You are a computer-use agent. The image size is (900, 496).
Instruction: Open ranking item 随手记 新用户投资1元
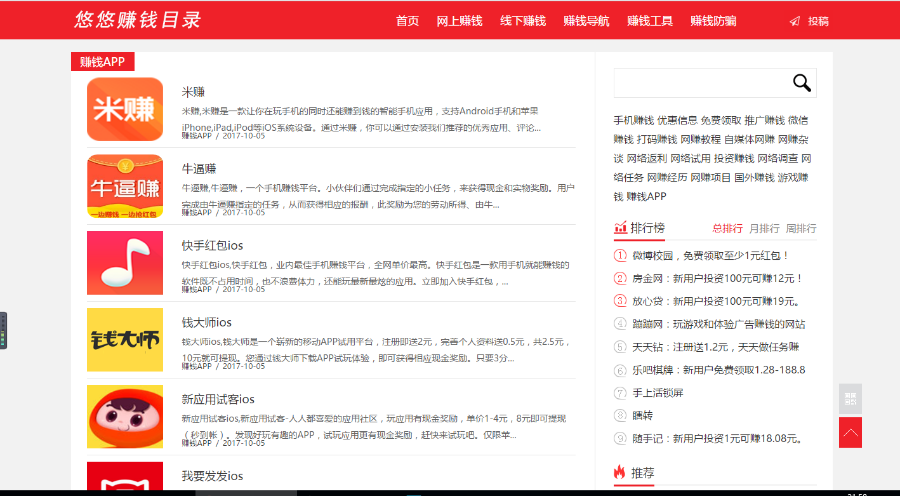click(x=717, y=439)
